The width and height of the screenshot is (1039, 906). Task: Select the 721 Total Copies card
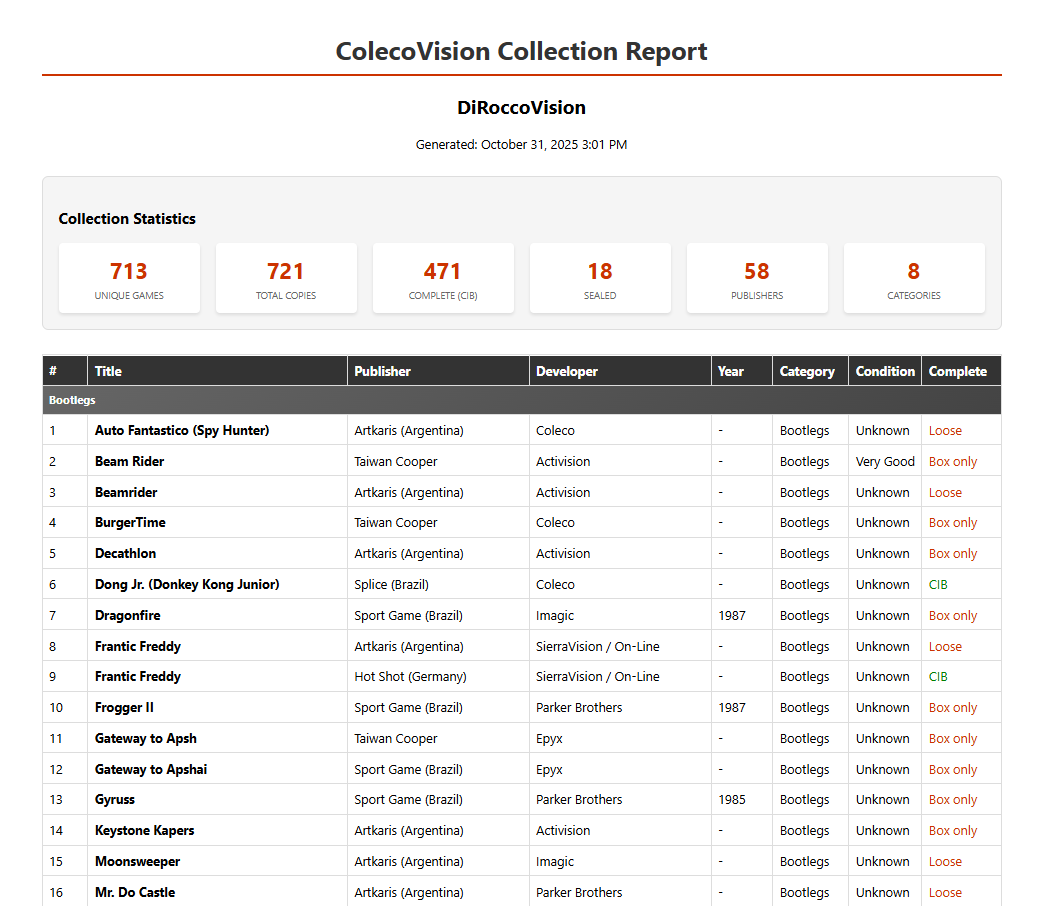pos(286,279)
